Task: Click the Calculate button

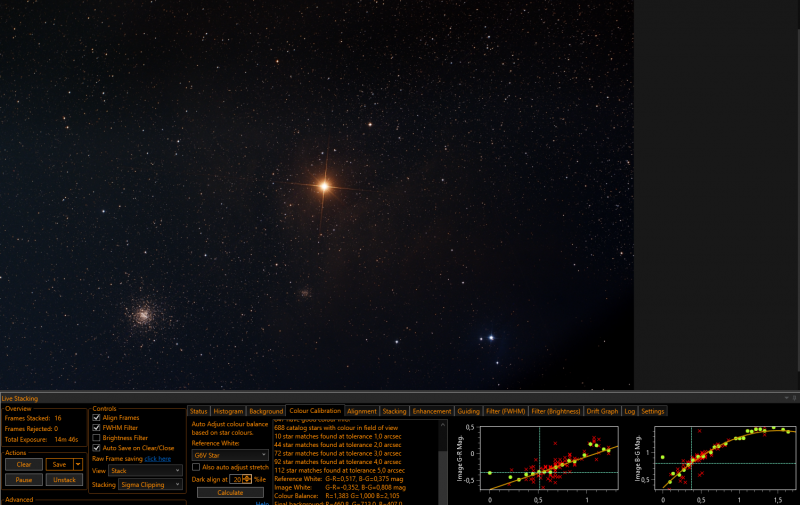Action: [x=230, y=493]
